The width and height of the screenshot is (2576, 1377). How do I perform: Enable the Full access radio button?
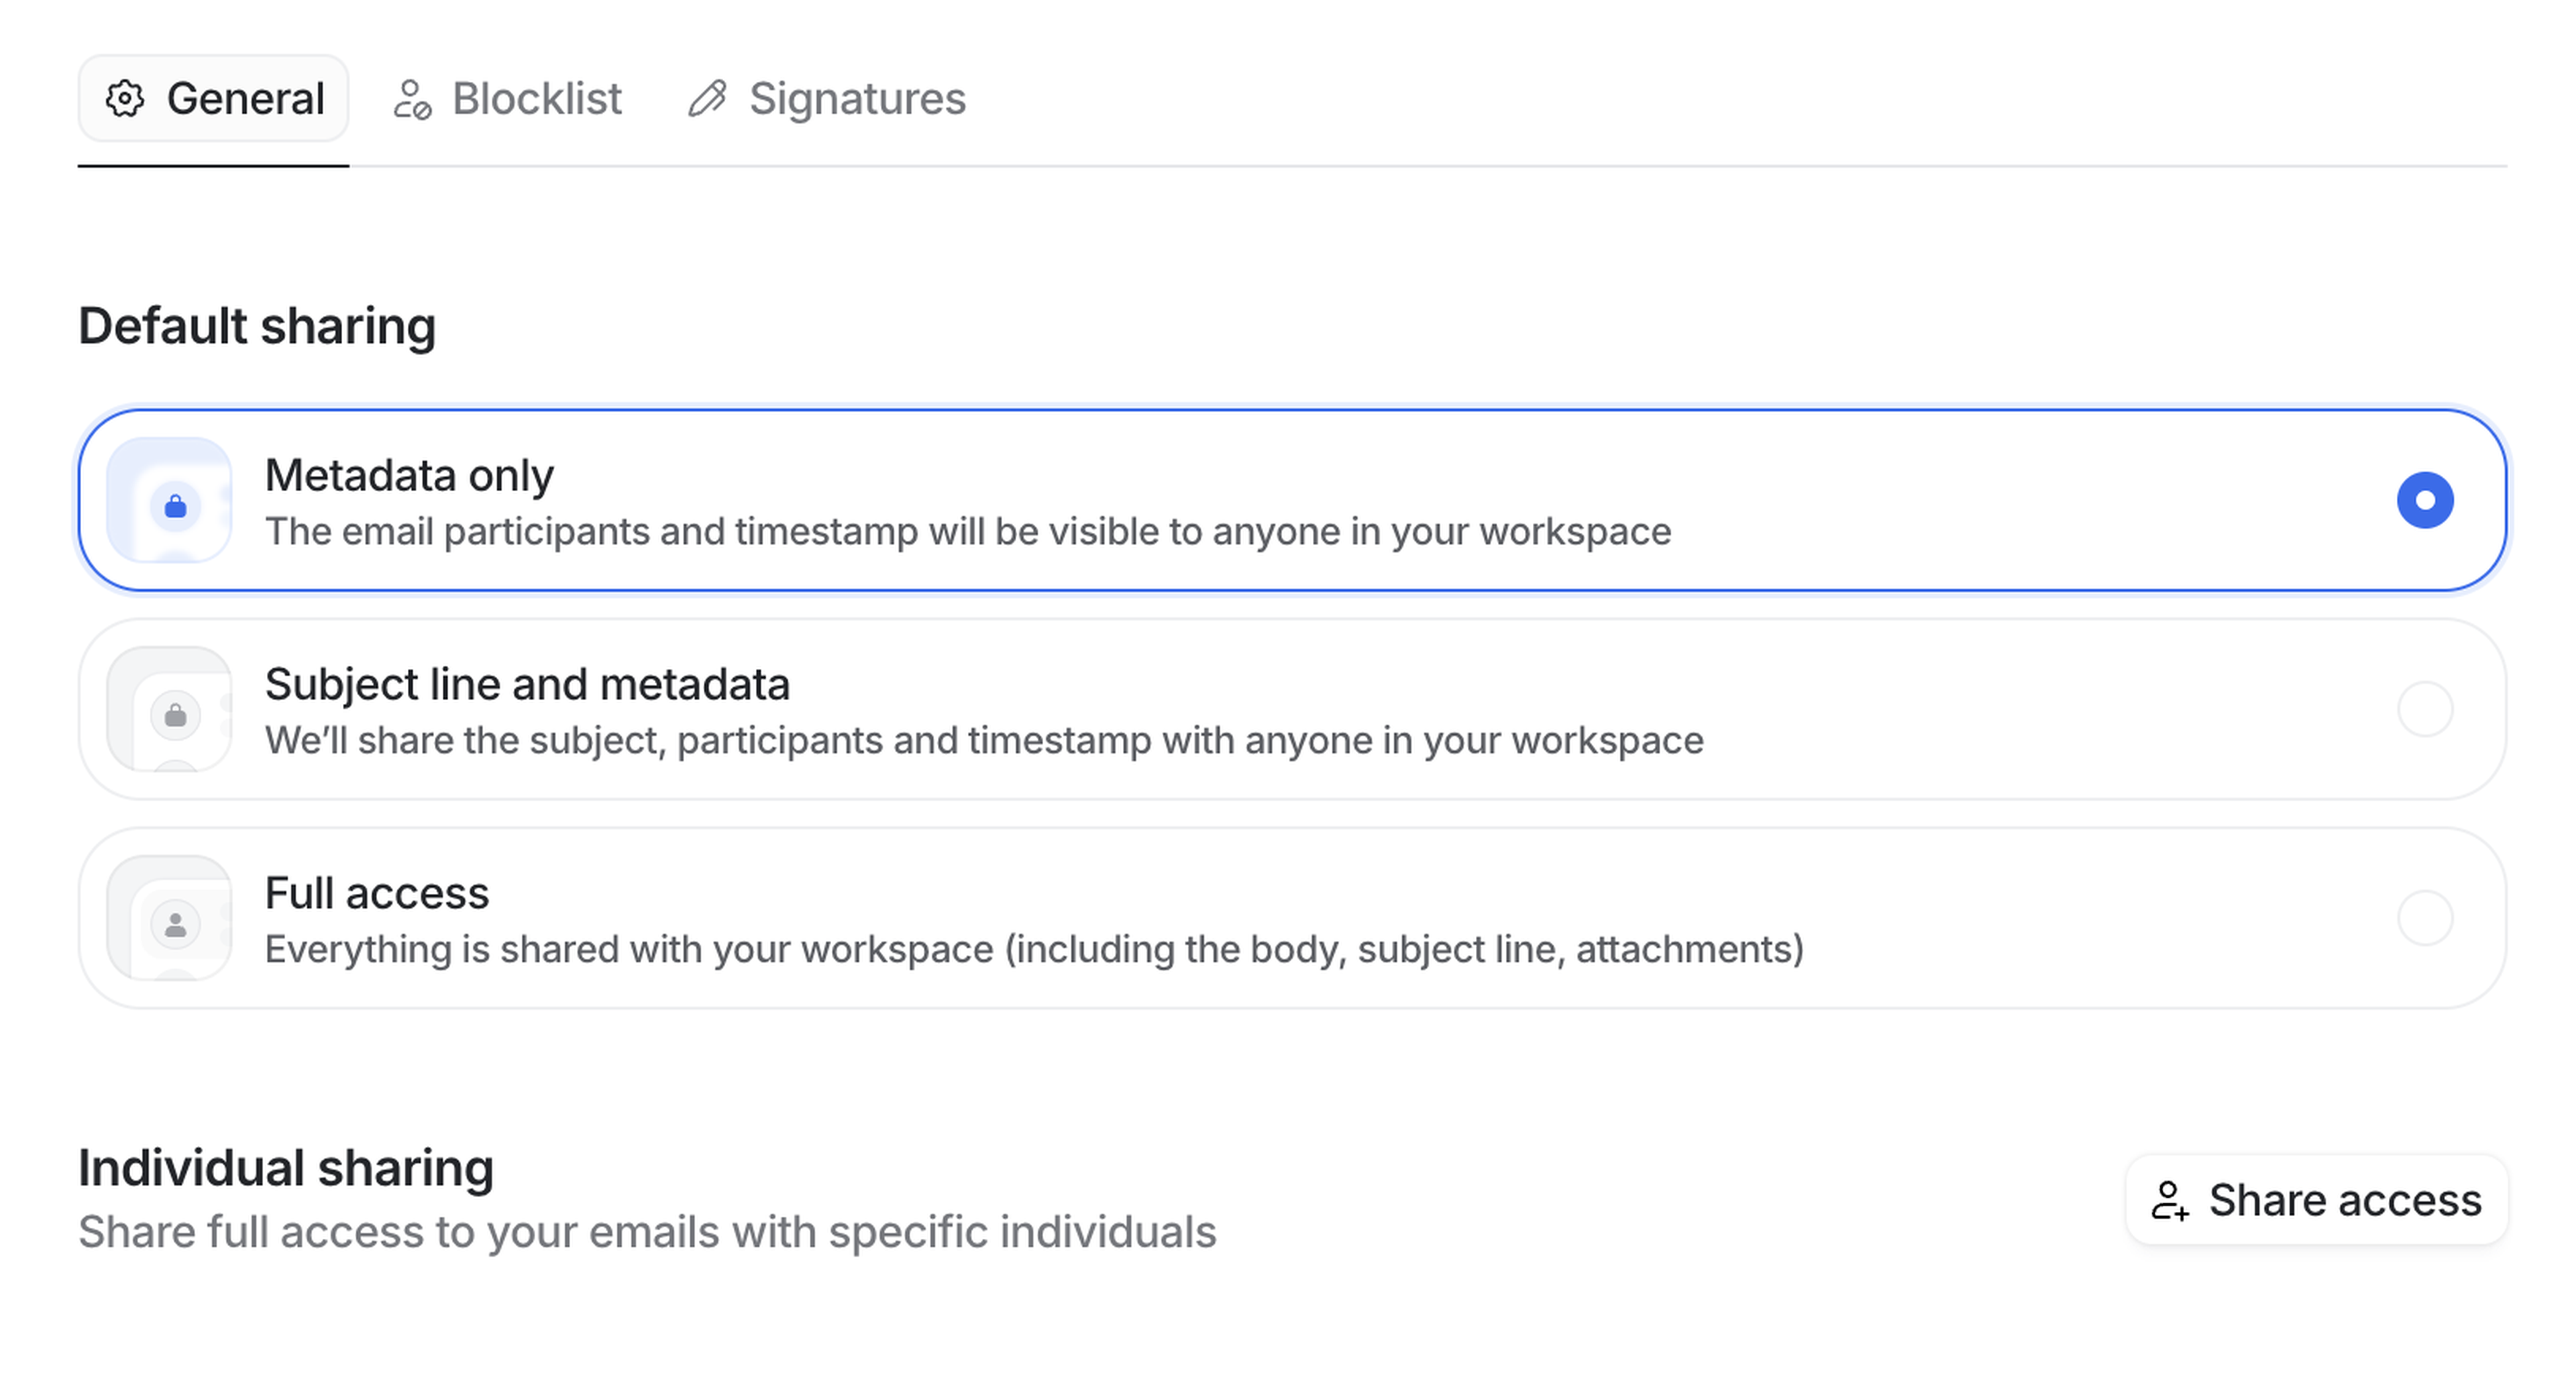click(x=2424, y=918)
